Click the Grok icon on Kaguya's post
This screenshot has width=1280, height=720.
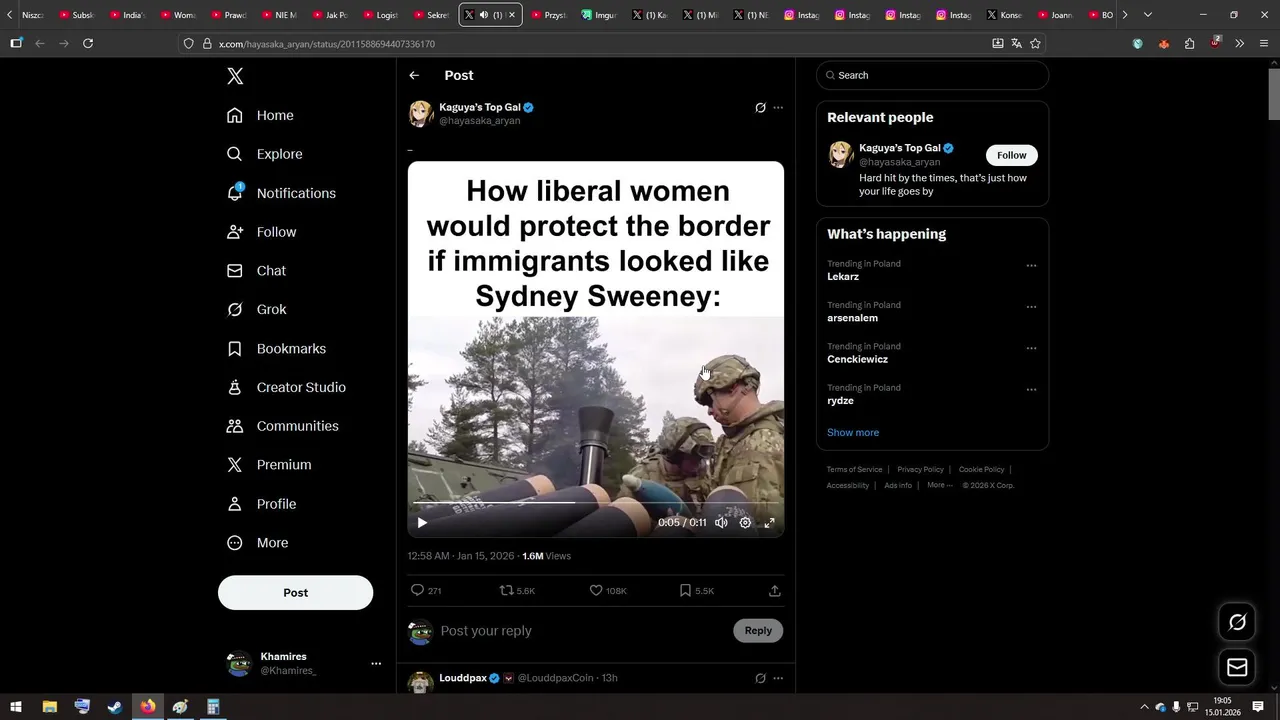760,108
